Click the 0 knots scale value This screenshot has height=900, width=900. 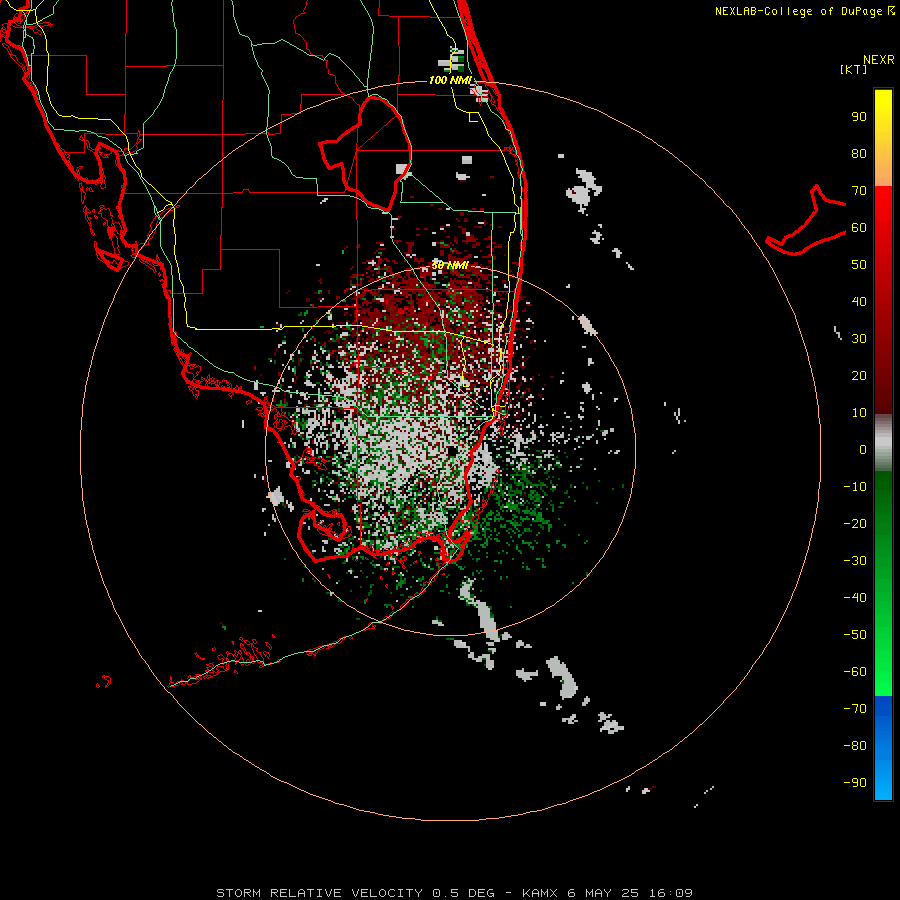pyautogui.click(x=863, y=450)
